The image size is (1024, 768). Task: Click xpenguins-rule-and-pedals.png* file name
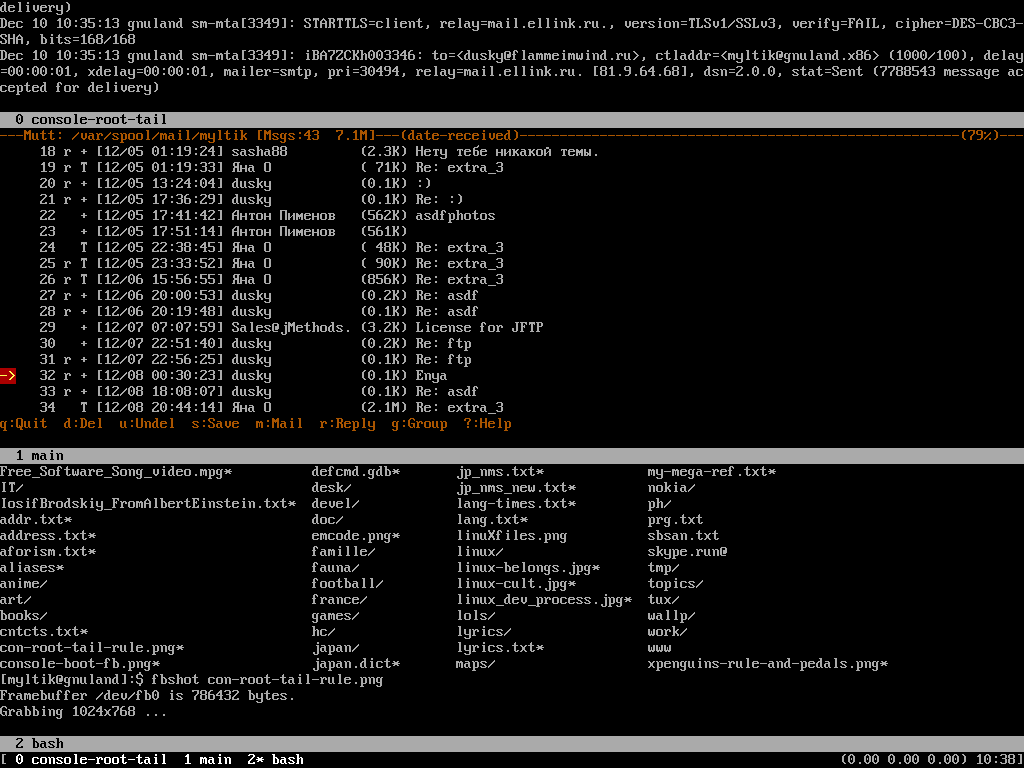pyautogui.click(x=768, y=664)
